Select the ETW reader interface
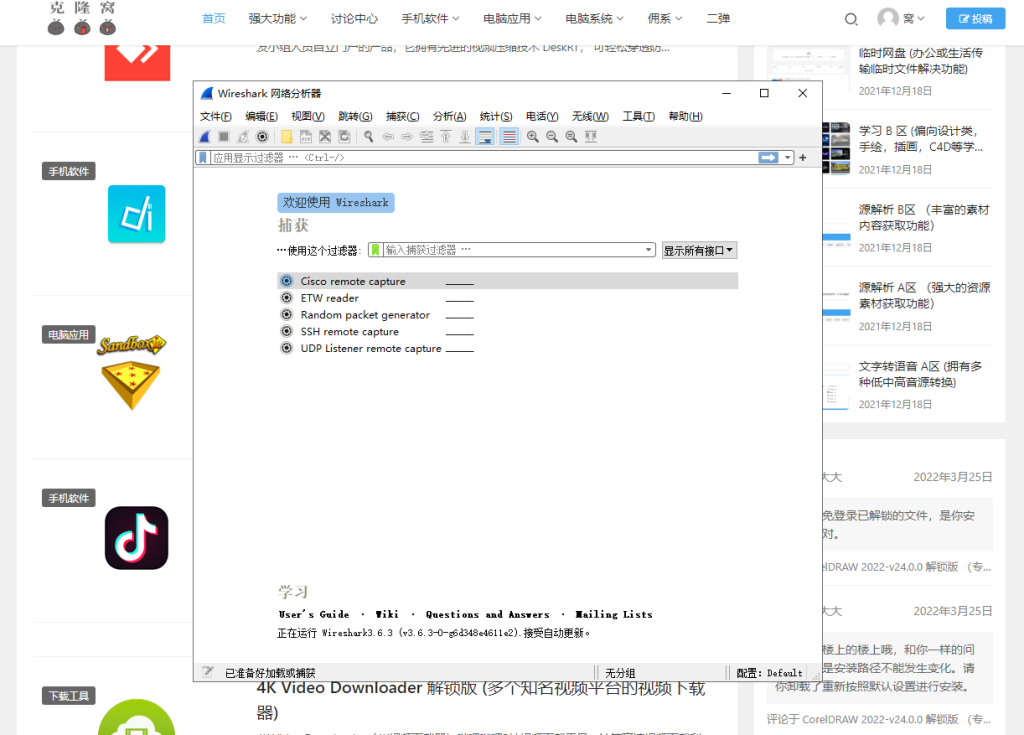1024x735 pixels. (x=507, y=298)
